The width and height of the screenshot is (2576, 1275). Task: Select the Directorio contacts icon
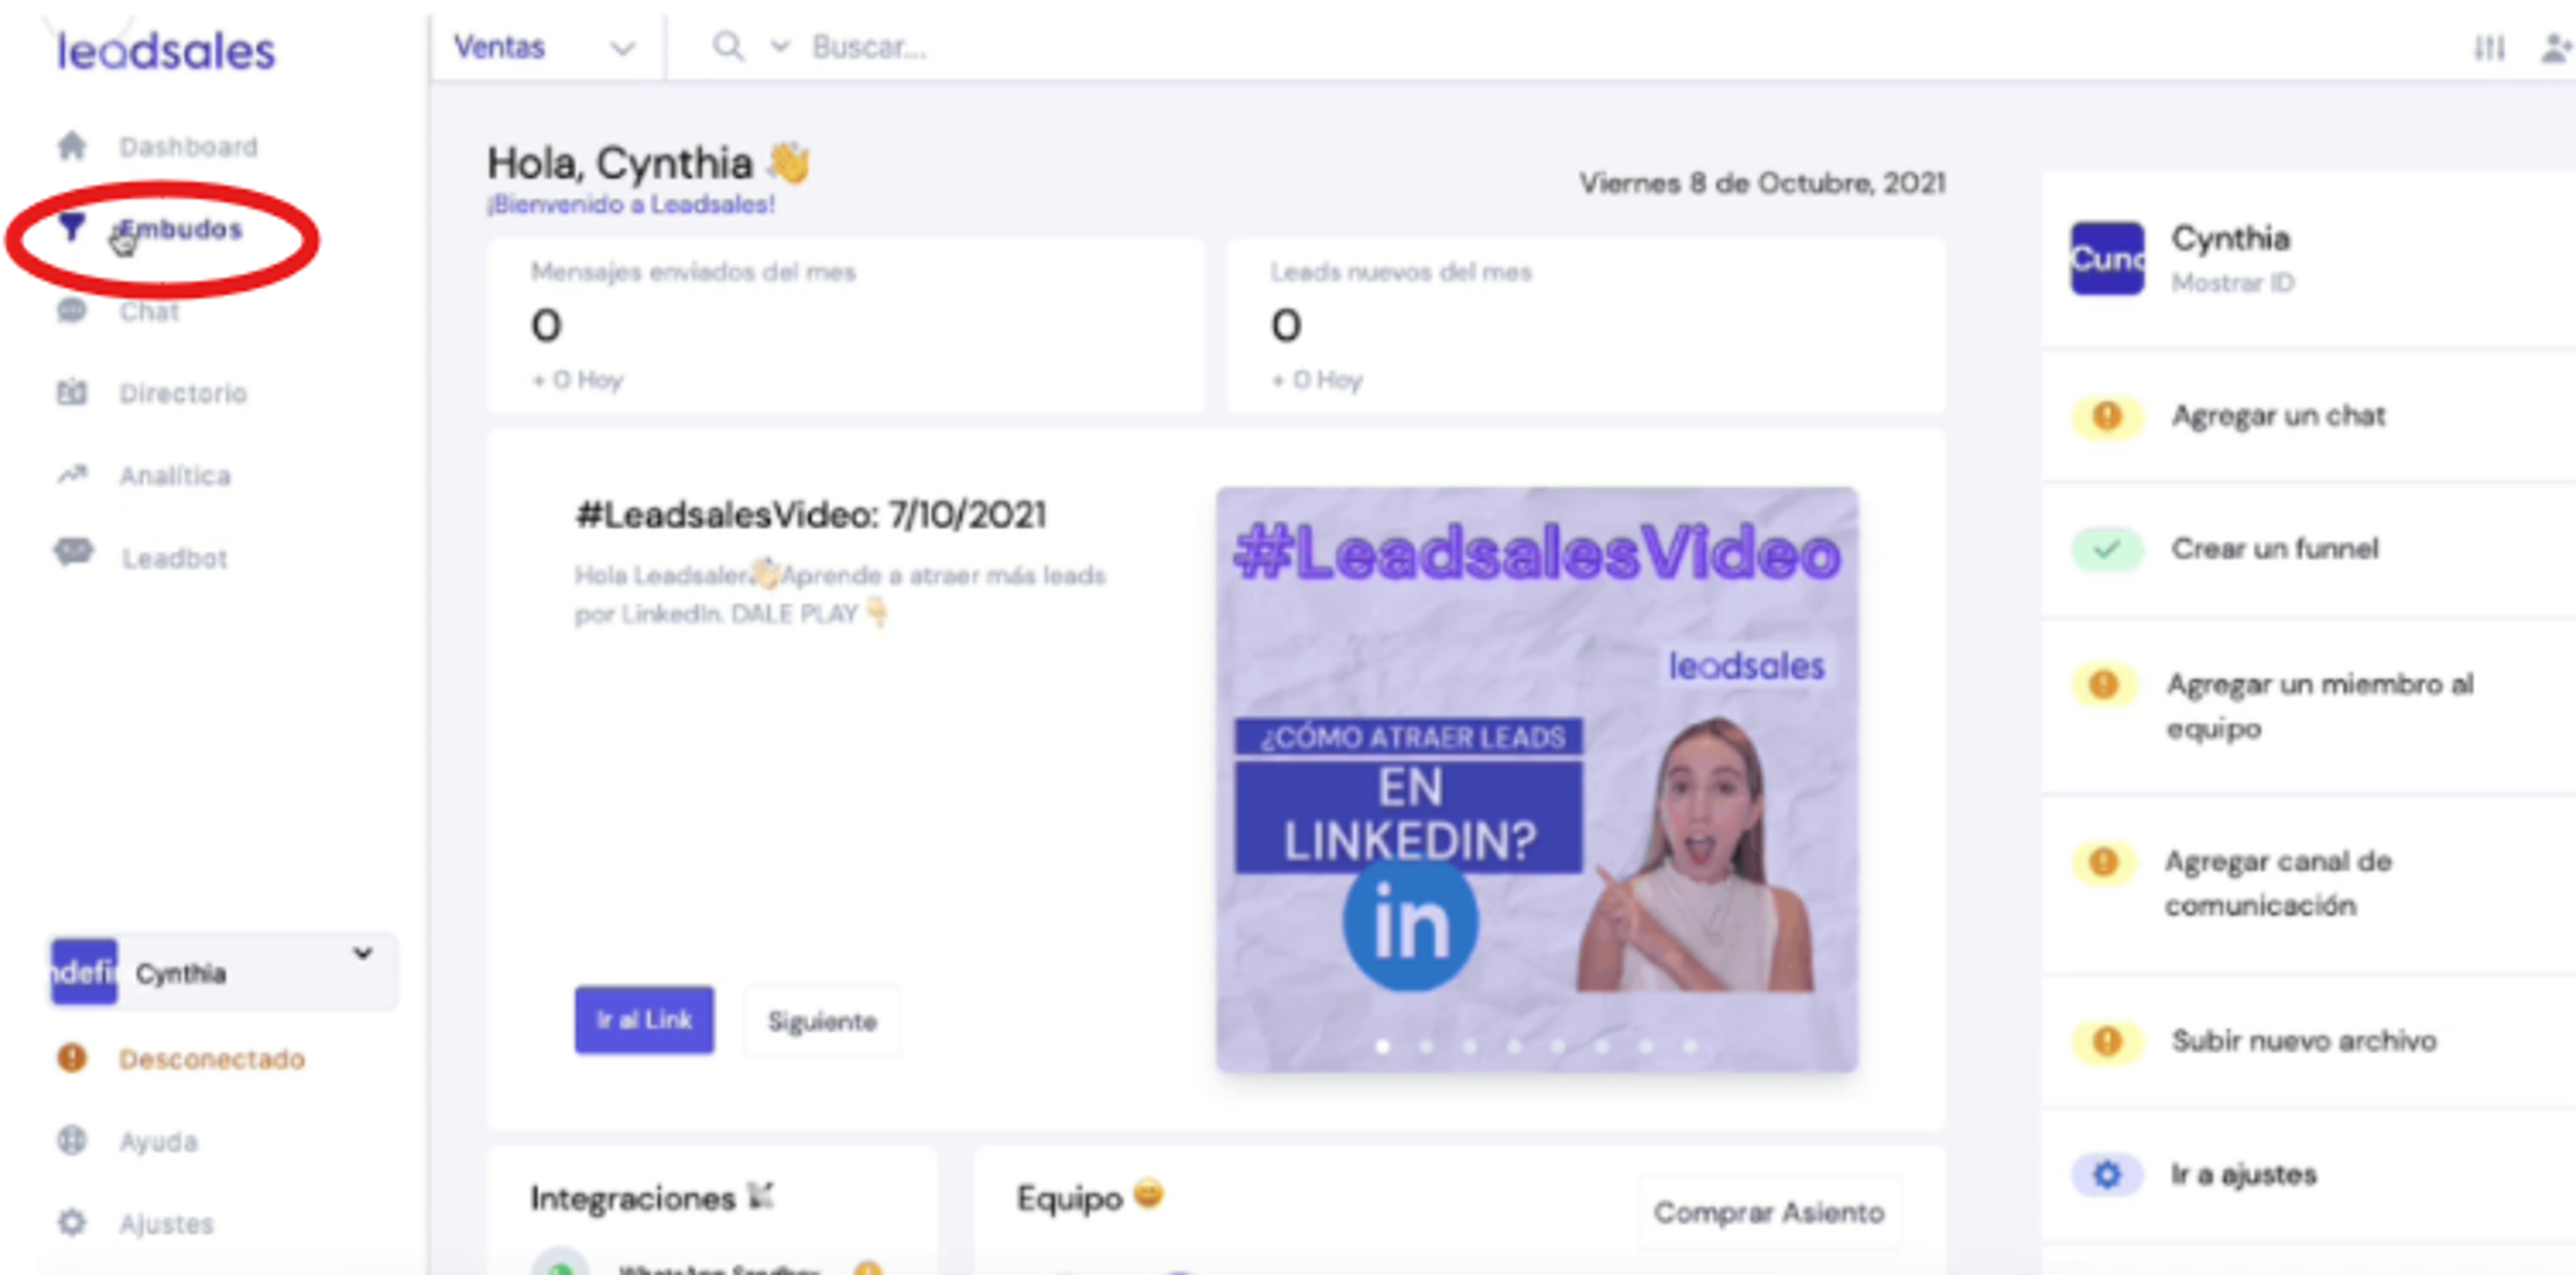[x=71, y=392]
